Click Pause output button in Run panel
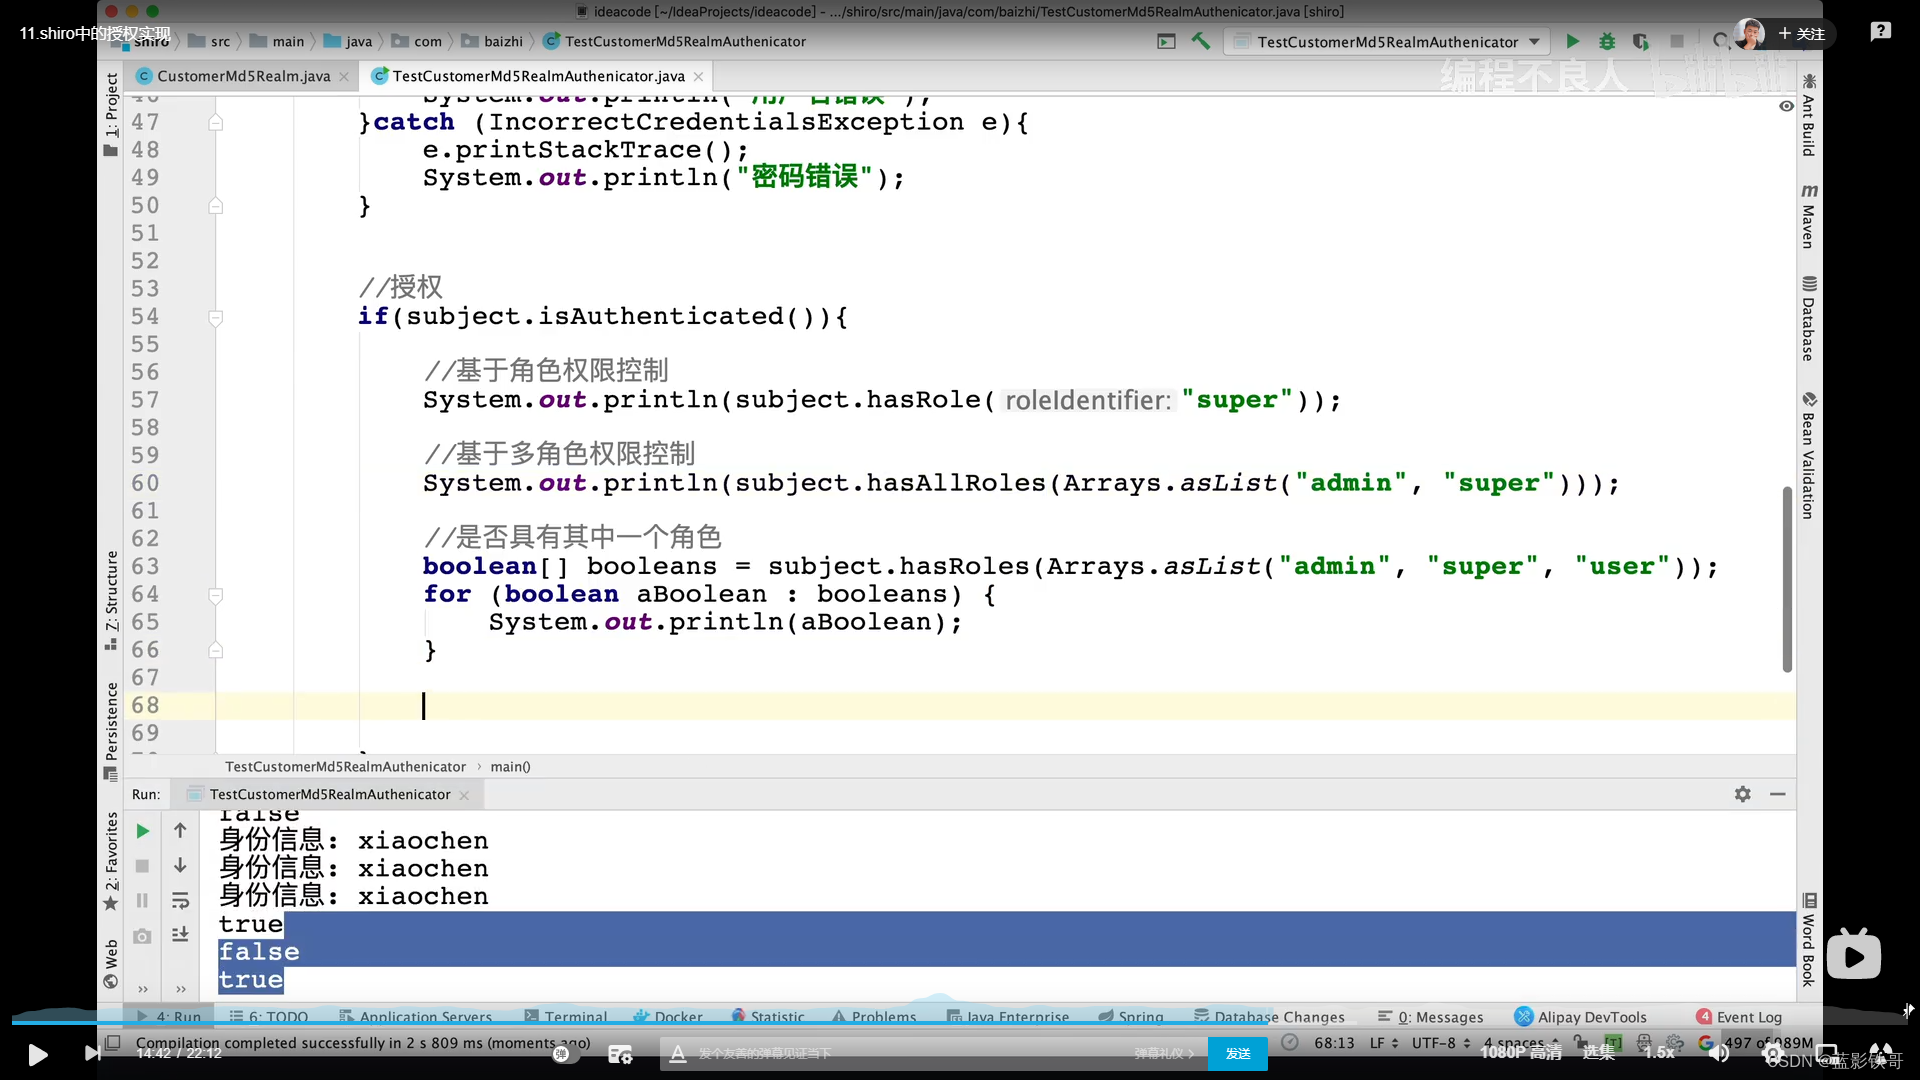Screen dimensions: 1920x1080 tap(143, 901)
